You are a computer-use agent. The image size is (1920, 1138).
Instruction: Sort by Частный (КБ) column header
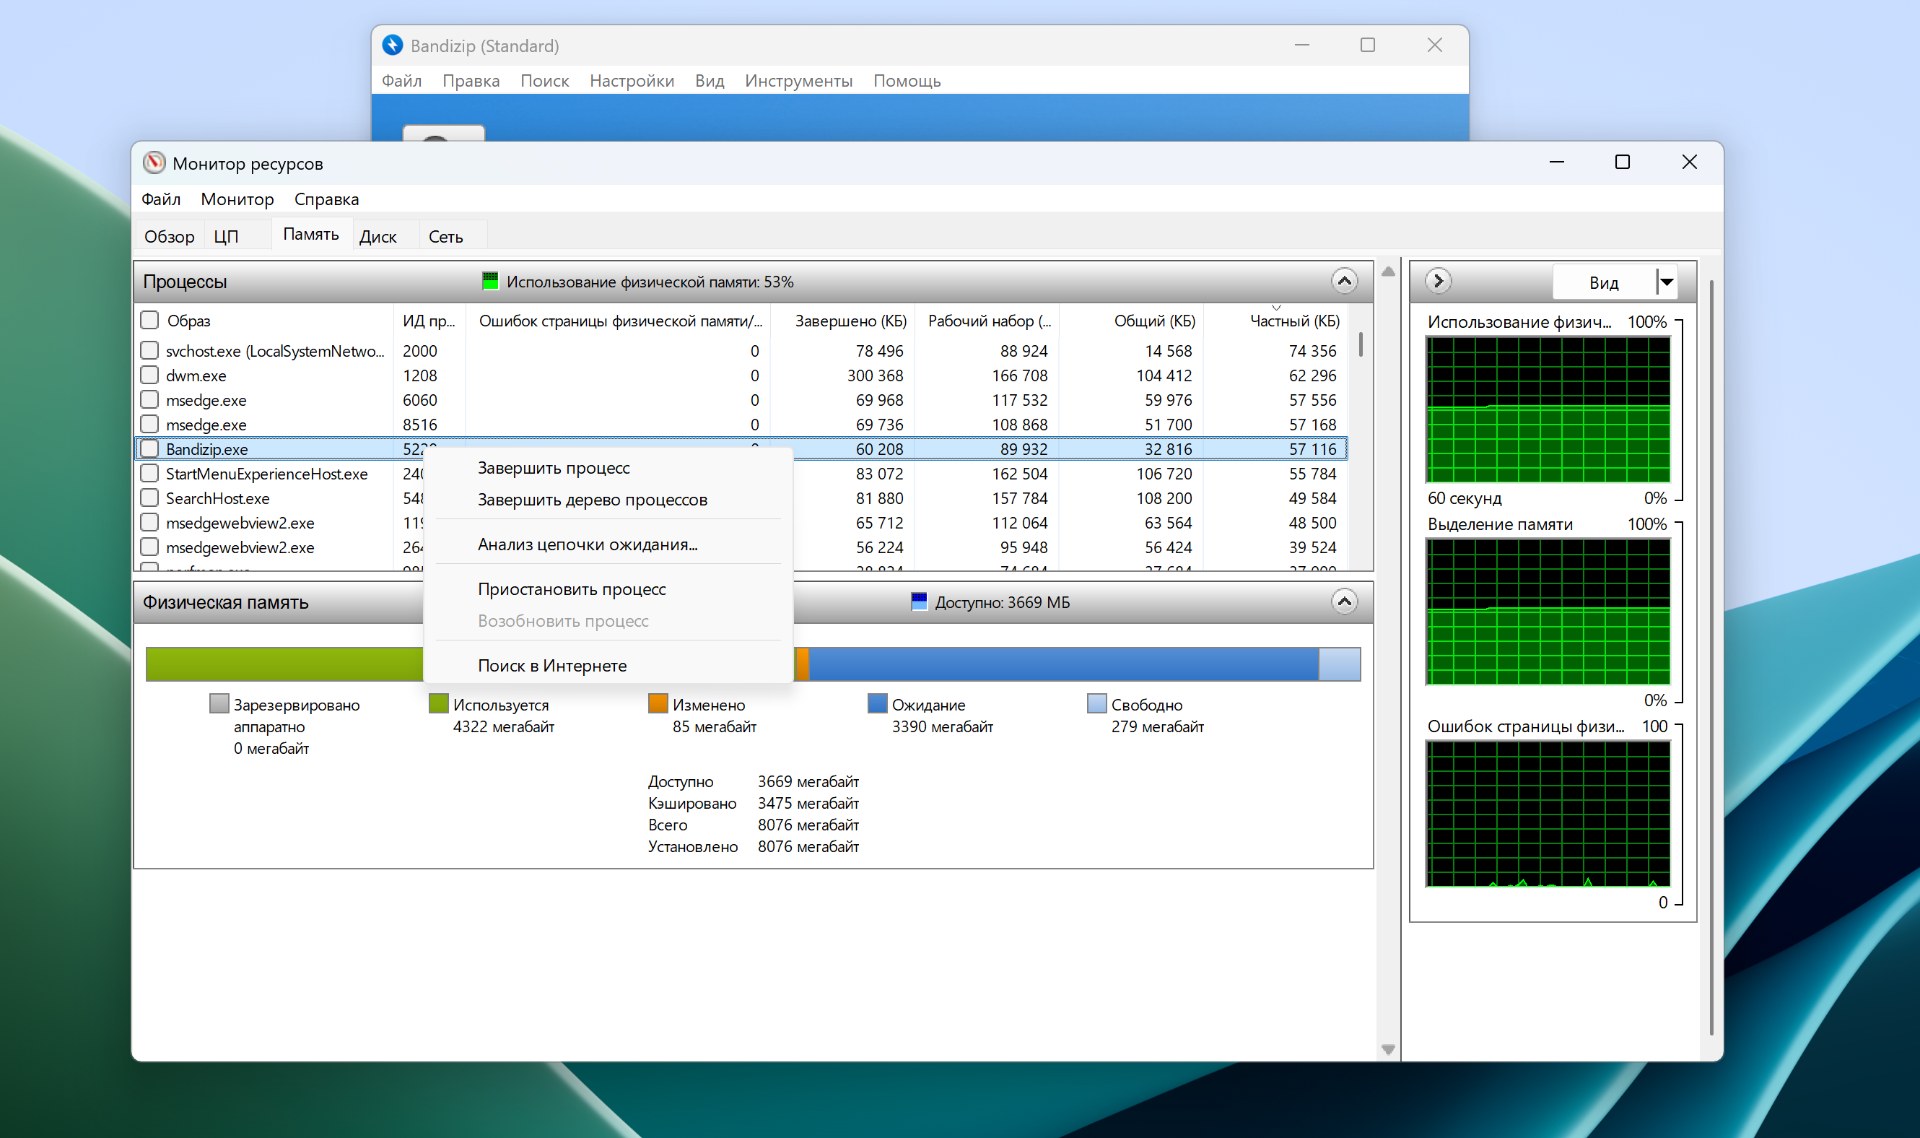(1294, 321)
